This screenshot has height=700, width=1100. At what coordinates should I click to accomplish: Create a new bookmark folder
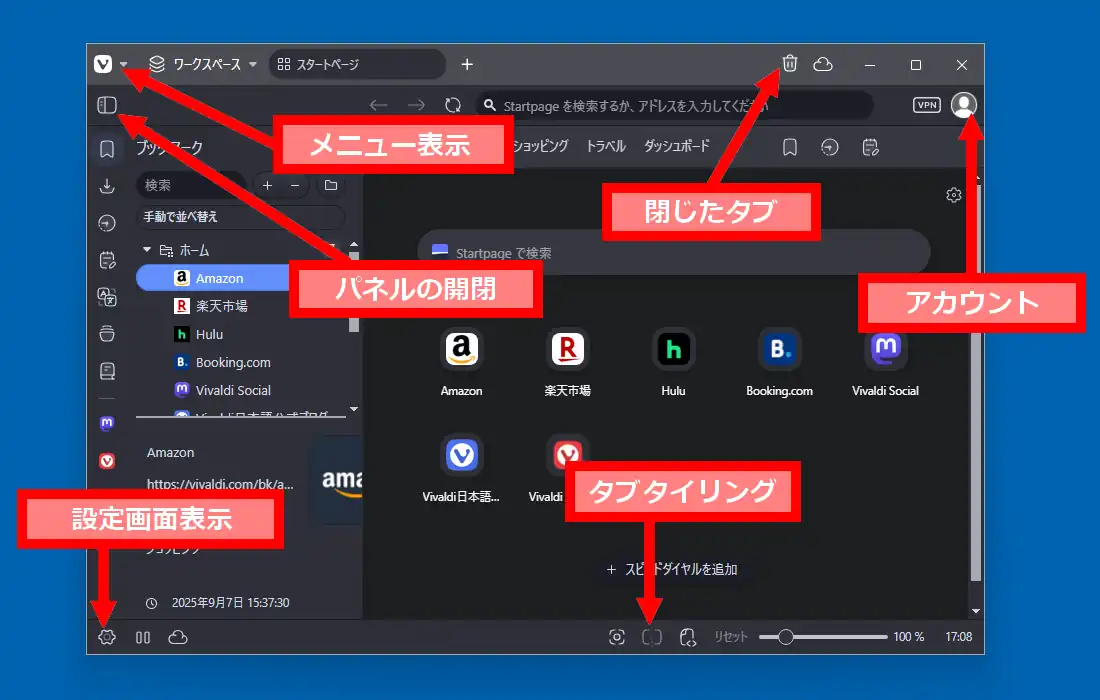[331, 185]
